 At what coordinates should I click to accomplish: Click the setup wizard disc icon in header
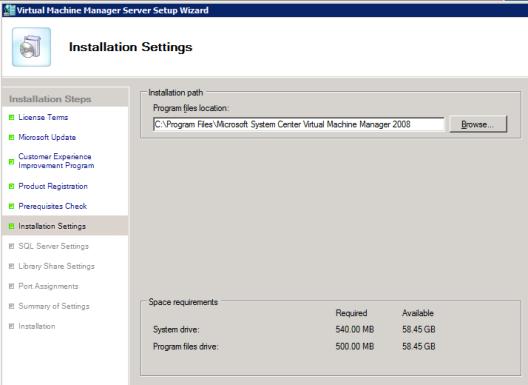31,47
